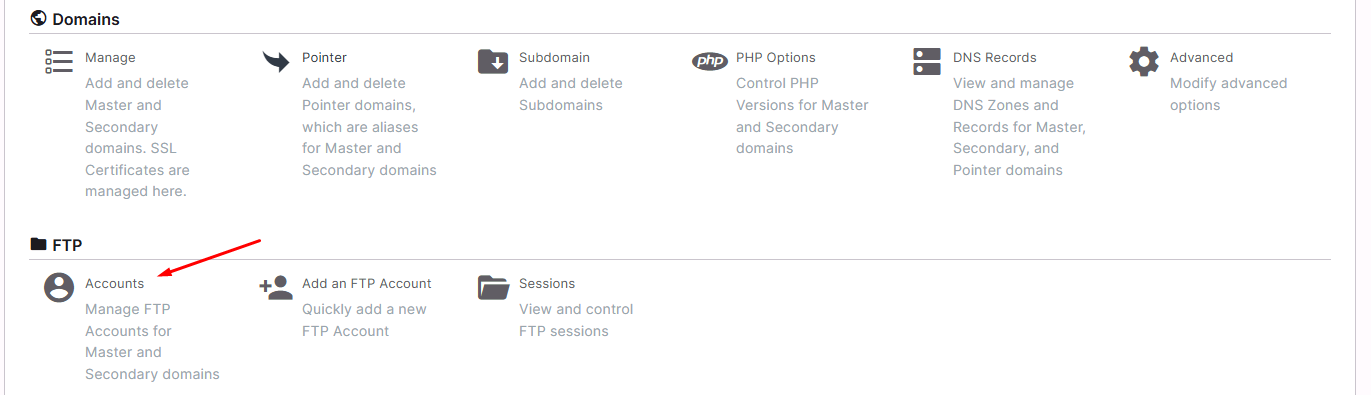Screen dimensions: 1371x395
Task: Click the Sessions open folder icon
Action: 494,287
